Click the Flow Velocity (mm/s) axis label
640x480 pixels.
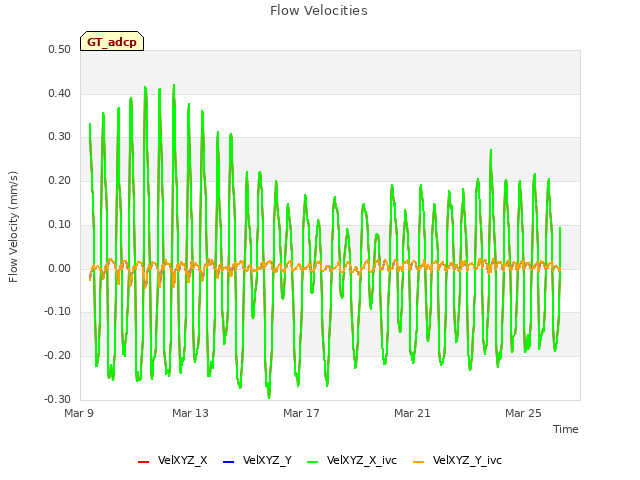point(13,227)
